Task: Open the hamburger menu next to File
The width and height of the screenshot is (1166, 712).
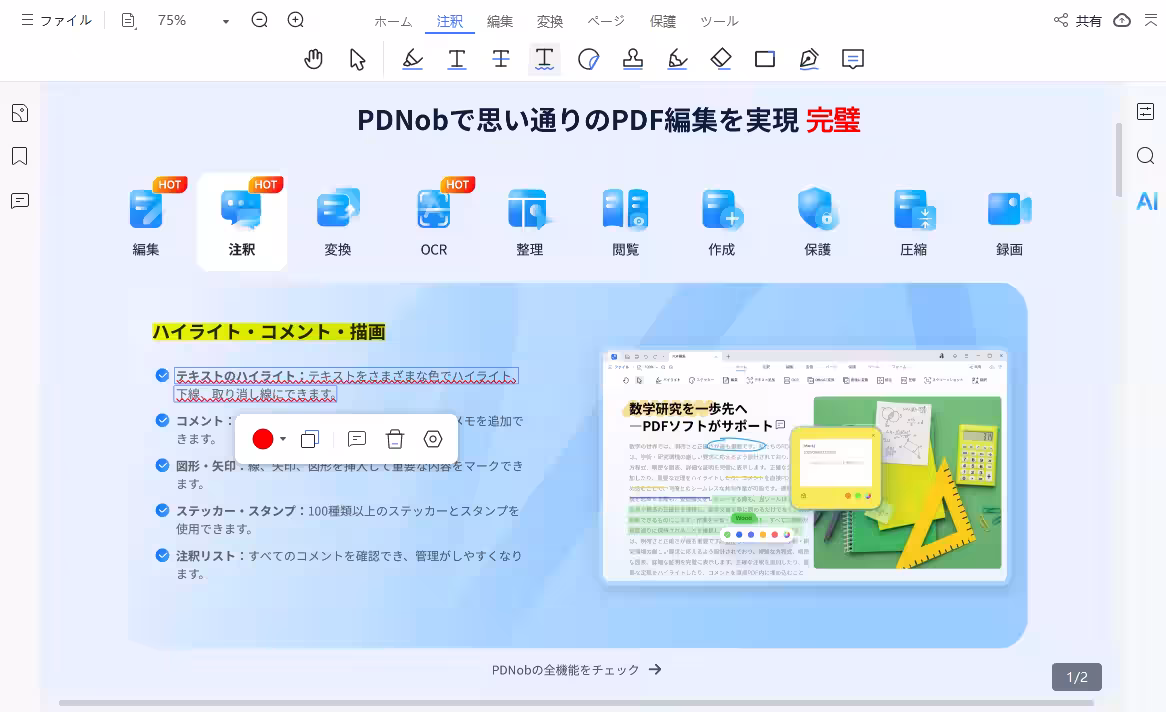Action: click(x=27, y=20)
